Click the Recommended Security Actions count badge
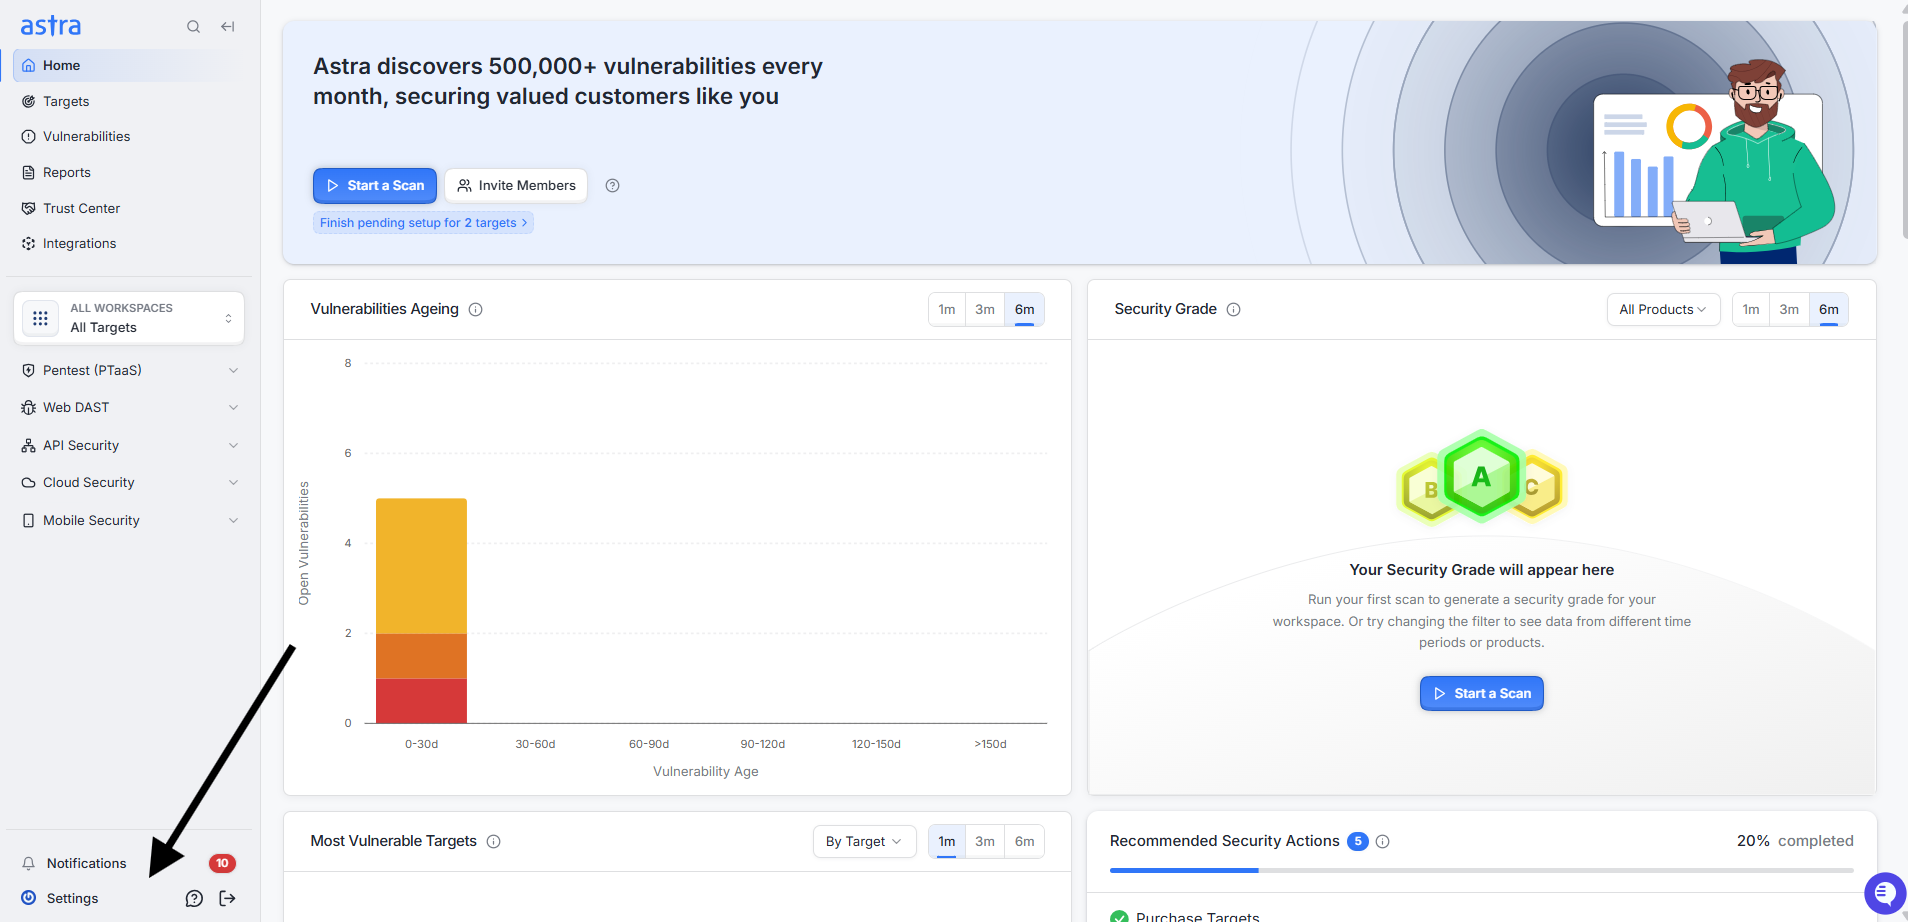 click(x=1357, y=842)
